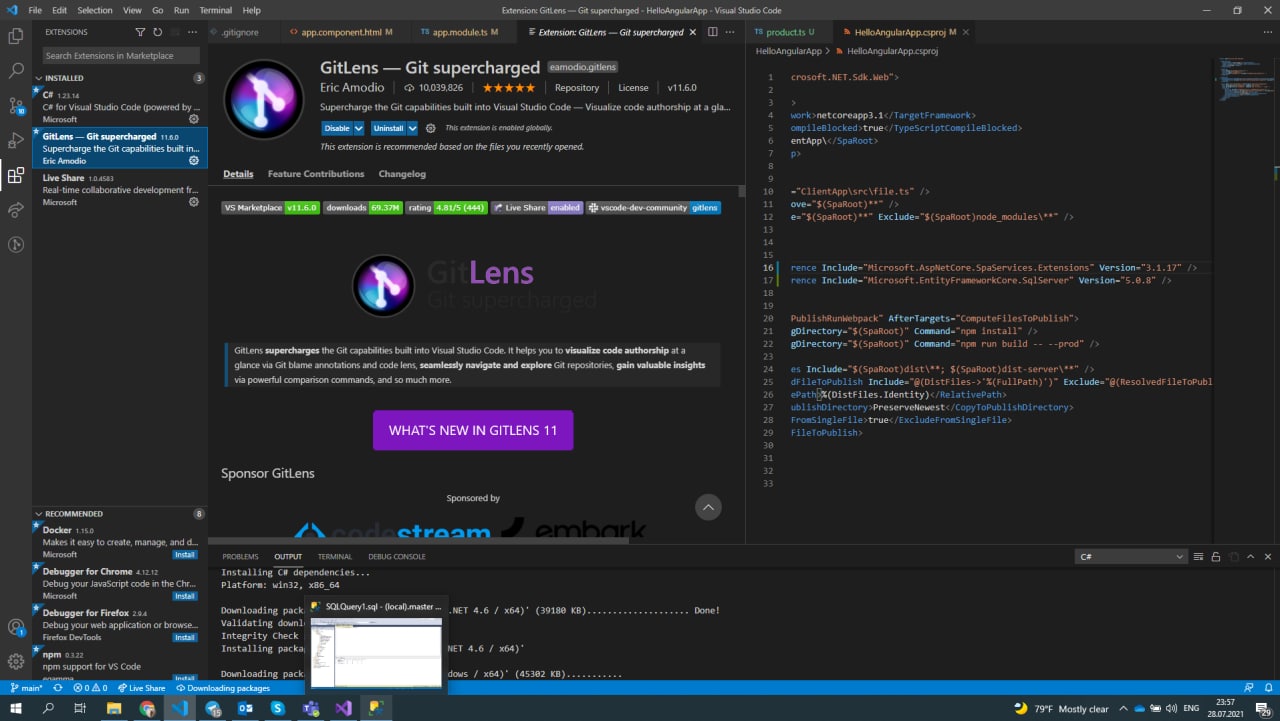Open the Selection menu
This screenshot has height=721, width=1280.
tap(95, 10)
